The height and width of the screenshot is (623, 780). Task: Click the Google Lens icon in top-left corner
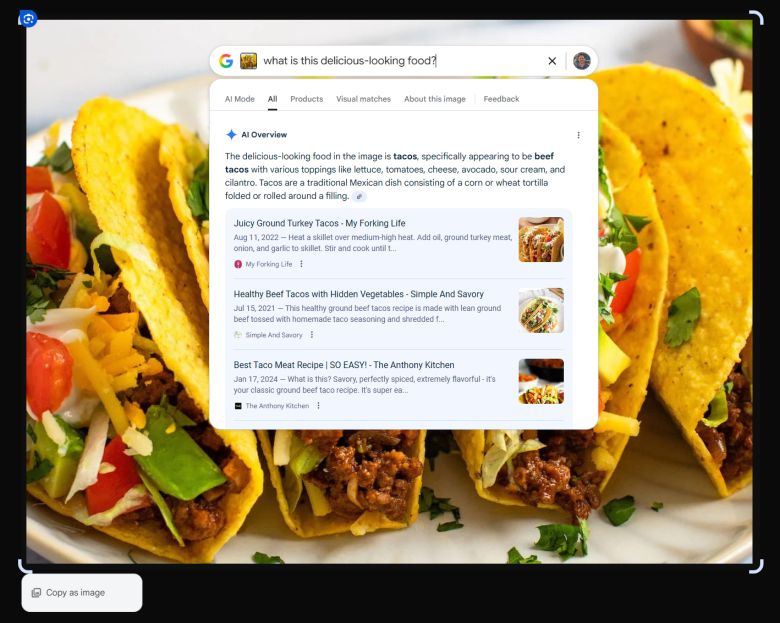pyautogui.click(x=28, y=18)
